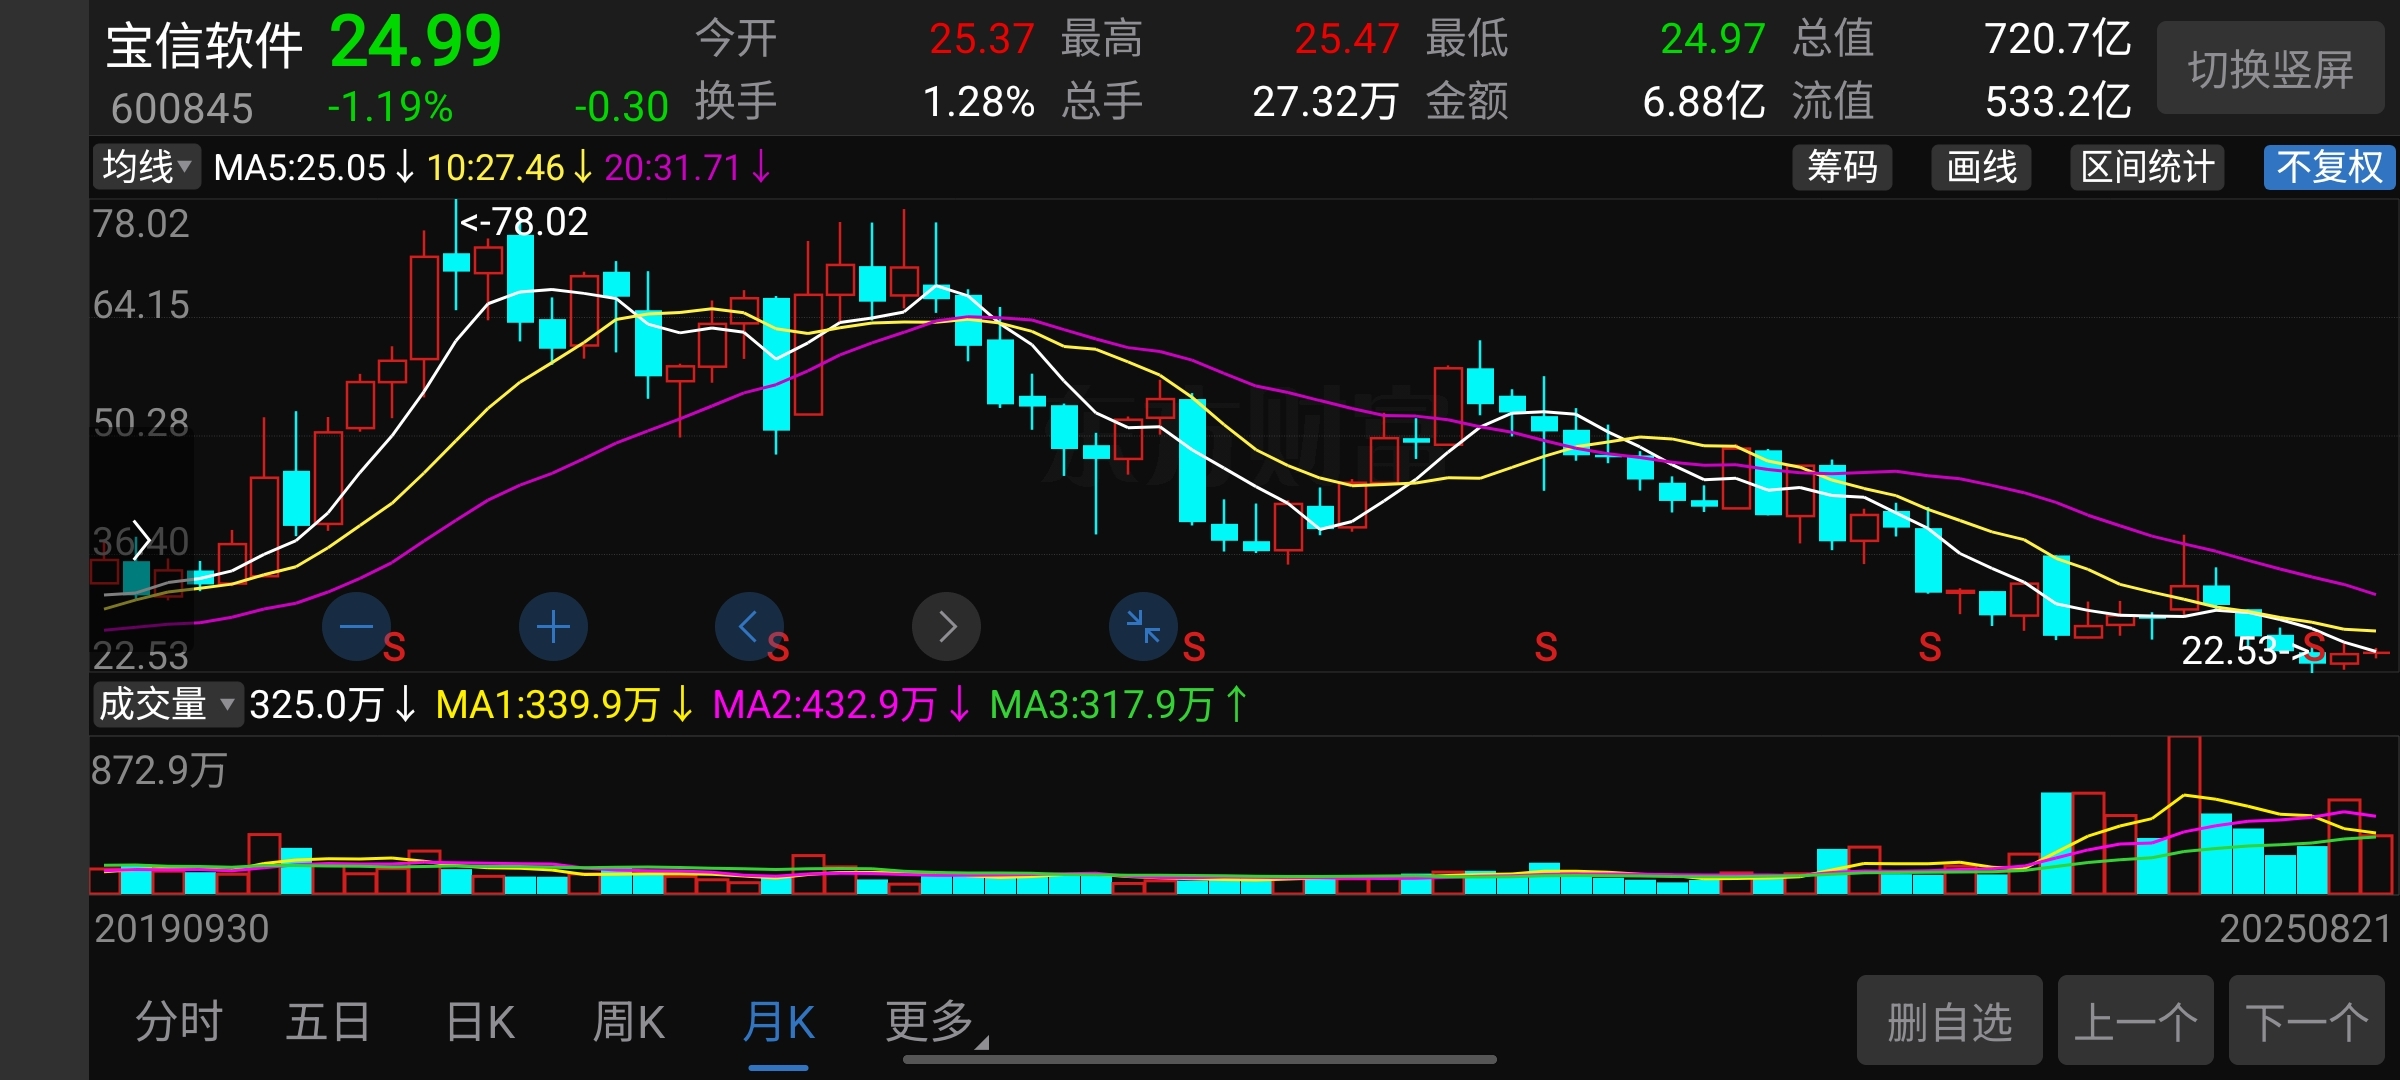Tap the turnover amount 6.88亿

coord(1704,101)
